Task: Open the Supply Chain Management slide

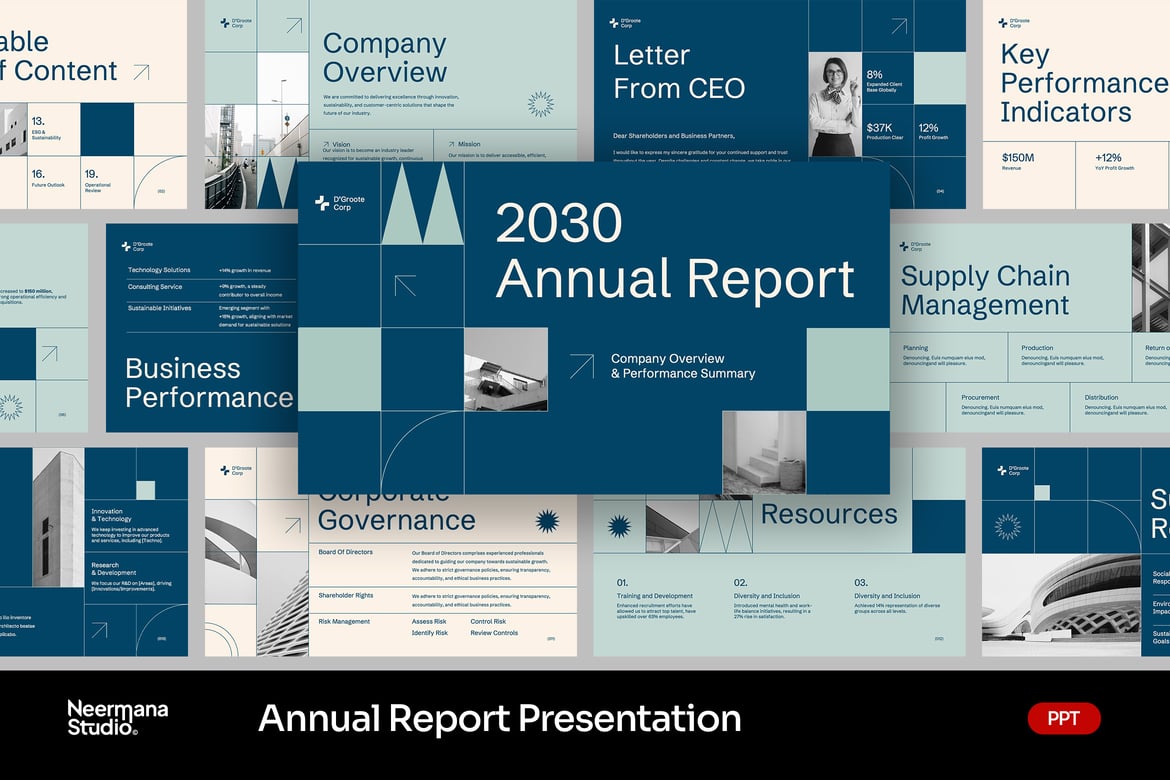Action: (x=1030, y=328)
